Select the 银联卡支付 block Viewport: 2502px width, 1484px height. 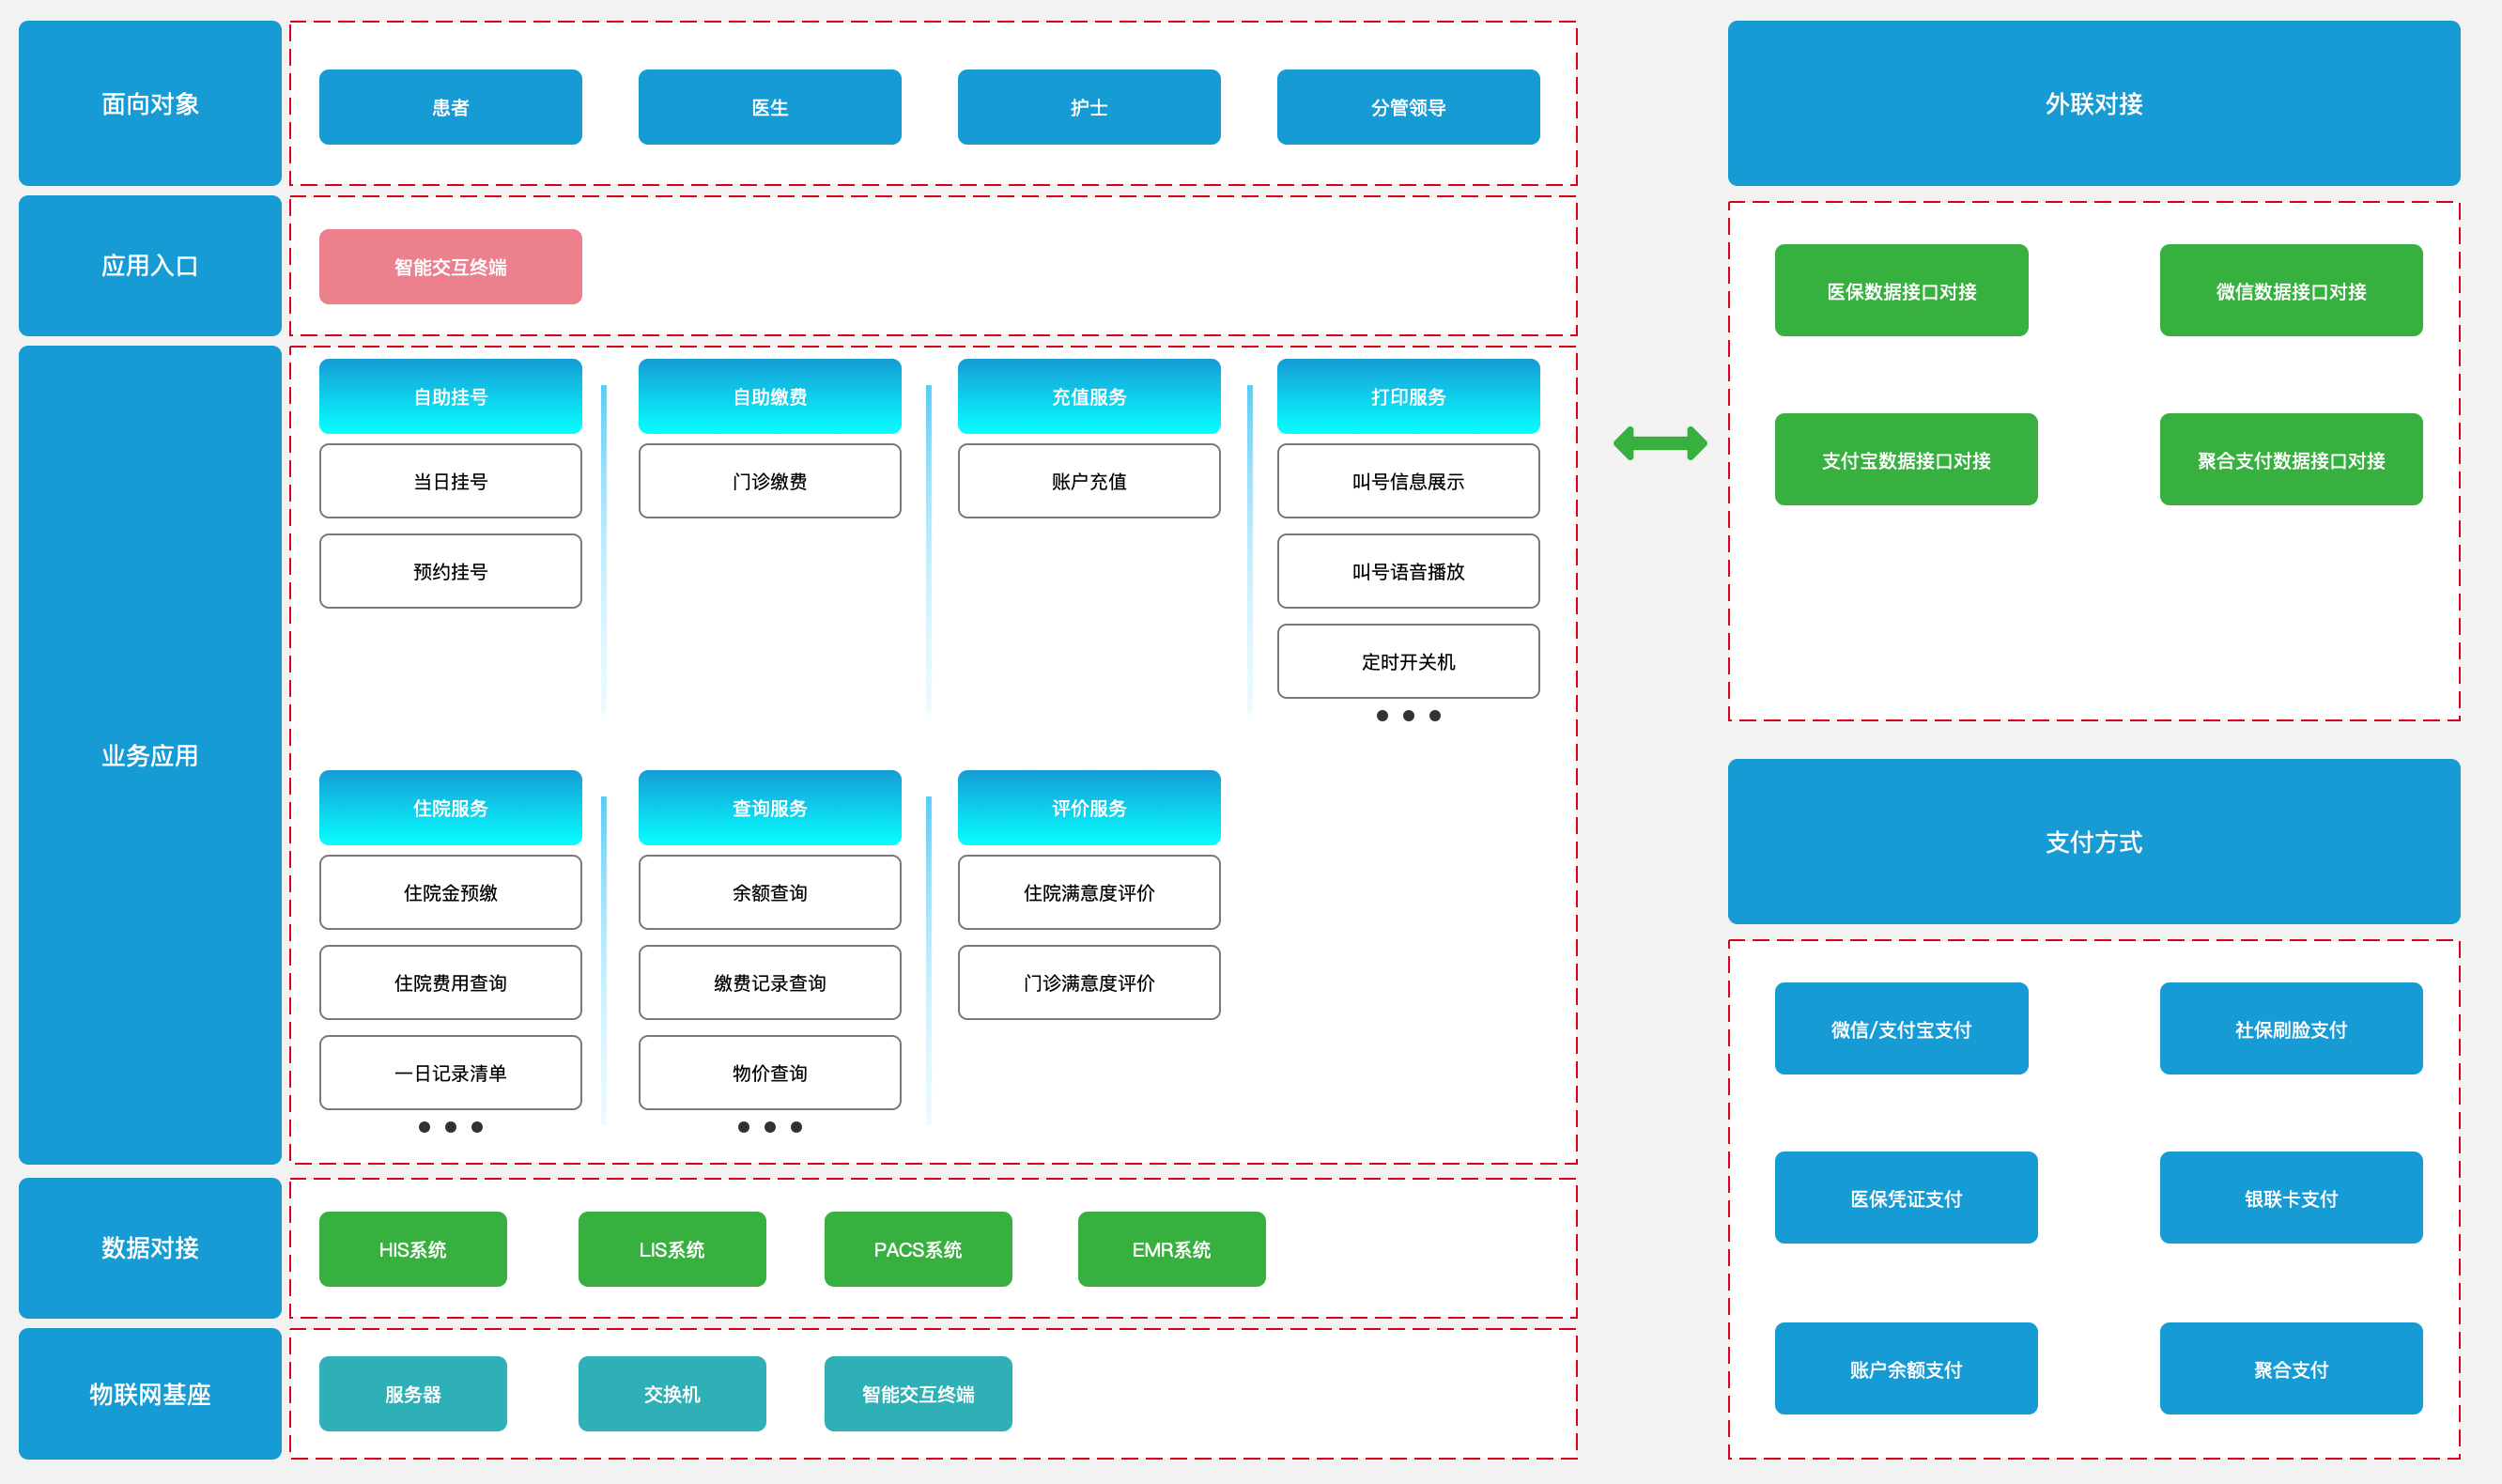pyautogui.click(x=2290, y=1198)
